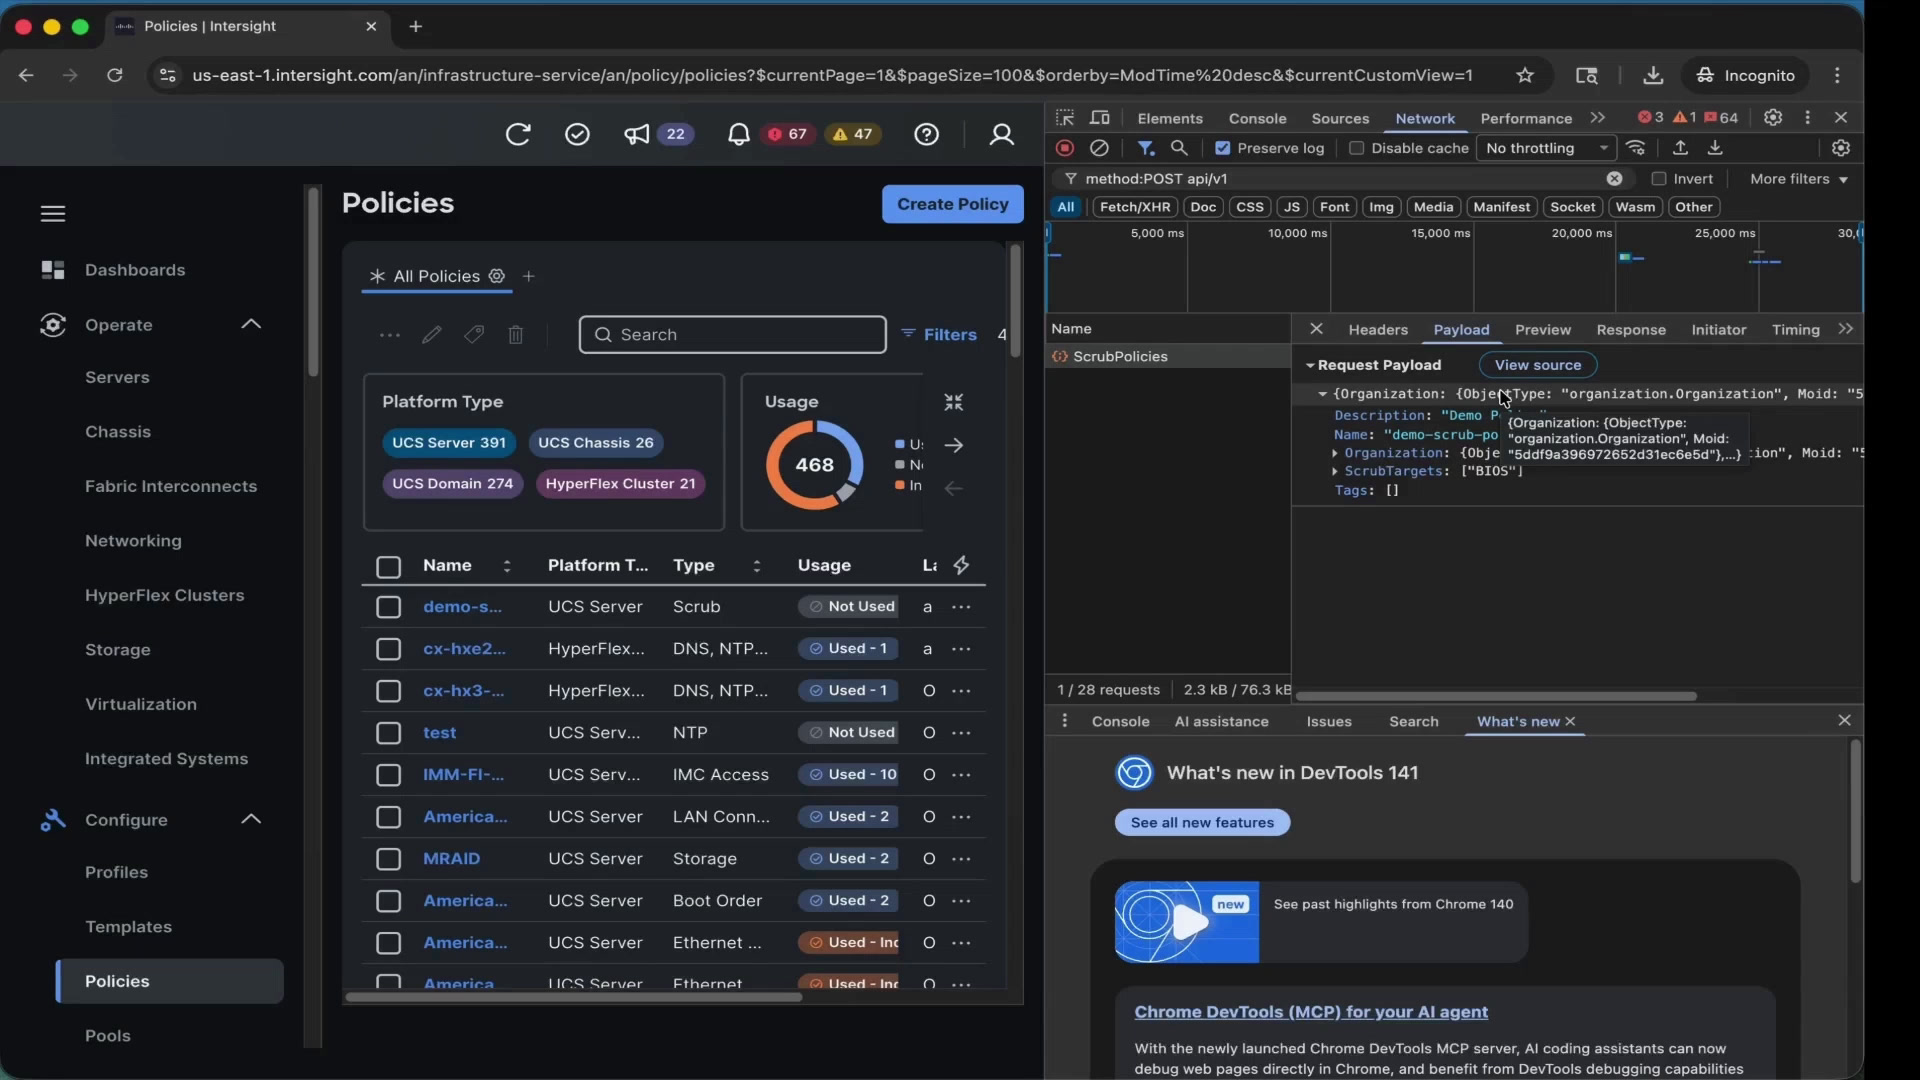Toggle DevTools device toolbar icon

1100,118
